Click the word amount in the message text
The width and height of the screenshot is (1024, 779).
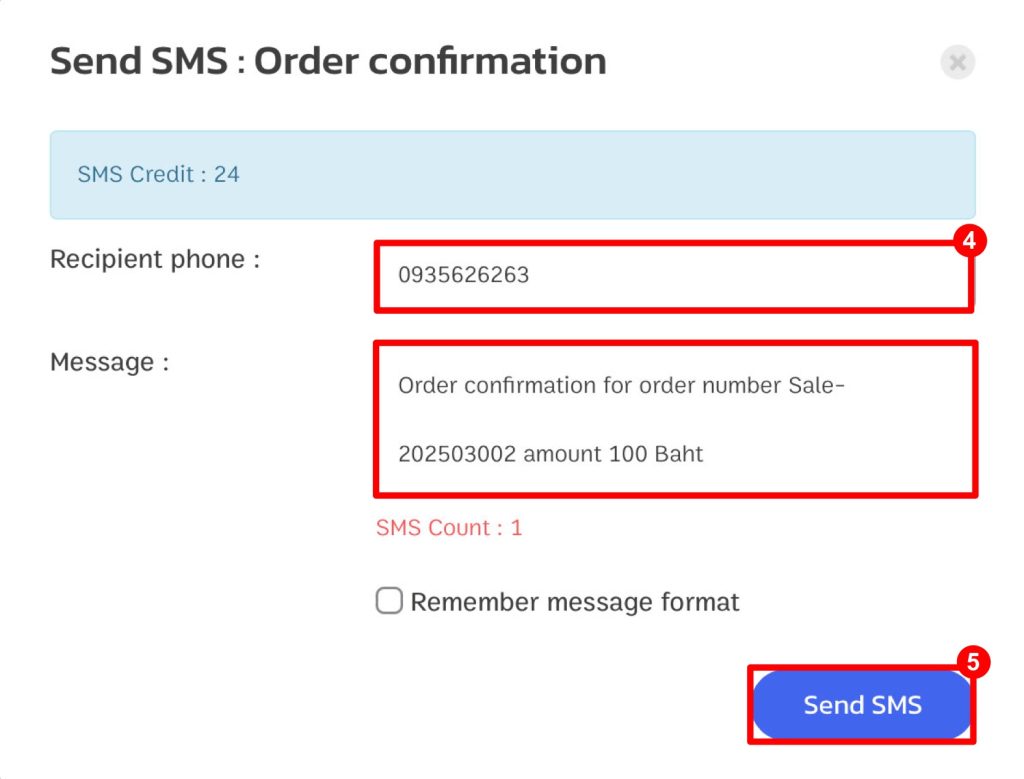pos(562,454)
